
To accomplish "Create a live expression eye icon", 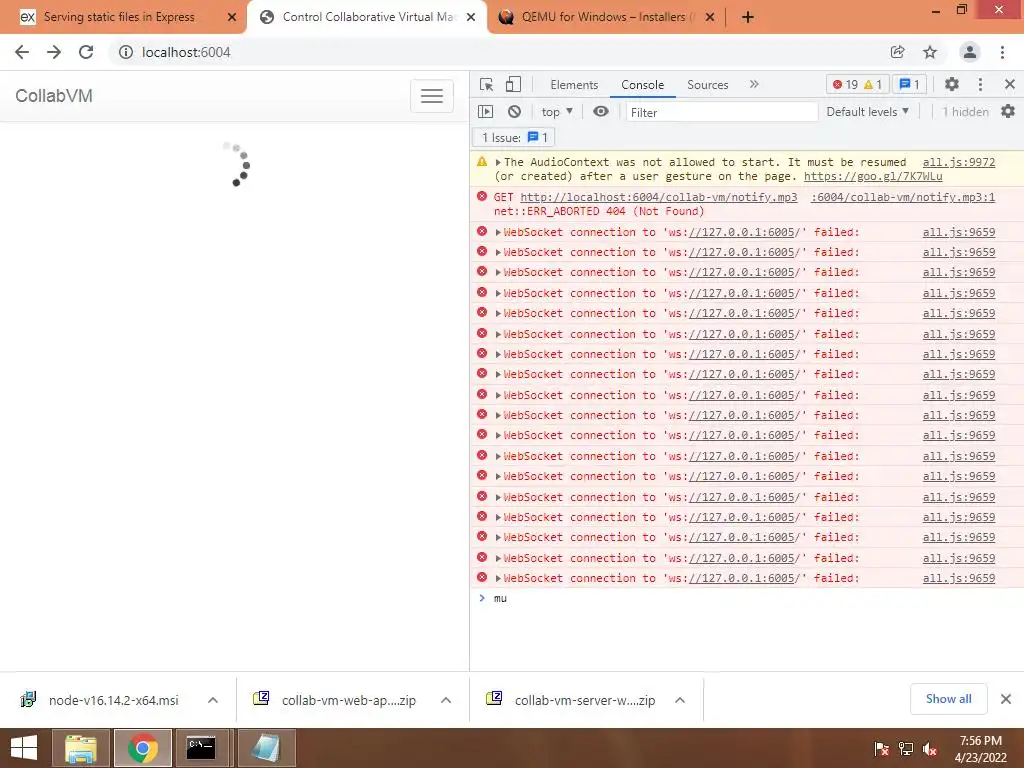I will click(601, 112).
